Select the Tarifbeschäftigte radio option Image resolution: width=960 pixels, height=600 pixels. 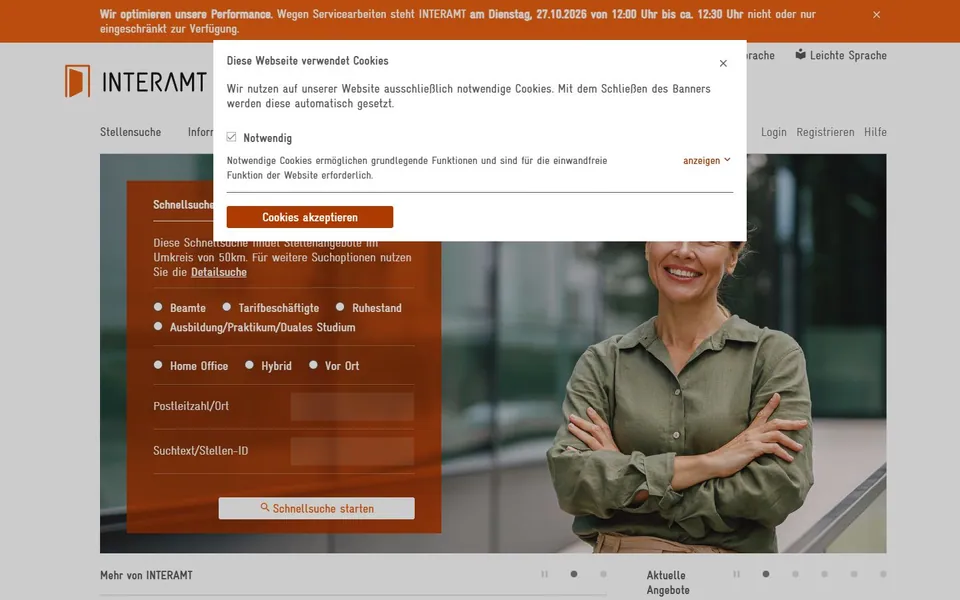(x=227, y=307)
